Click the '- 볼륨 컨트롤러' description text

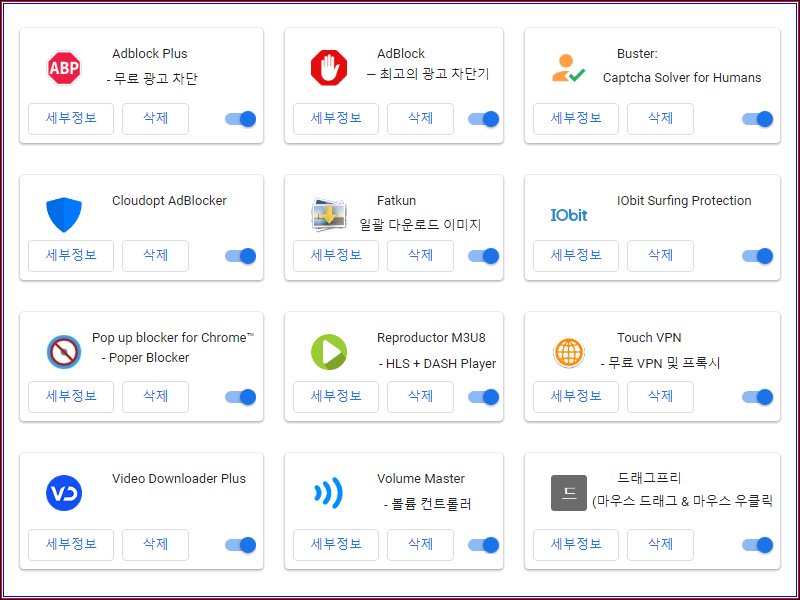click(428, 505)
